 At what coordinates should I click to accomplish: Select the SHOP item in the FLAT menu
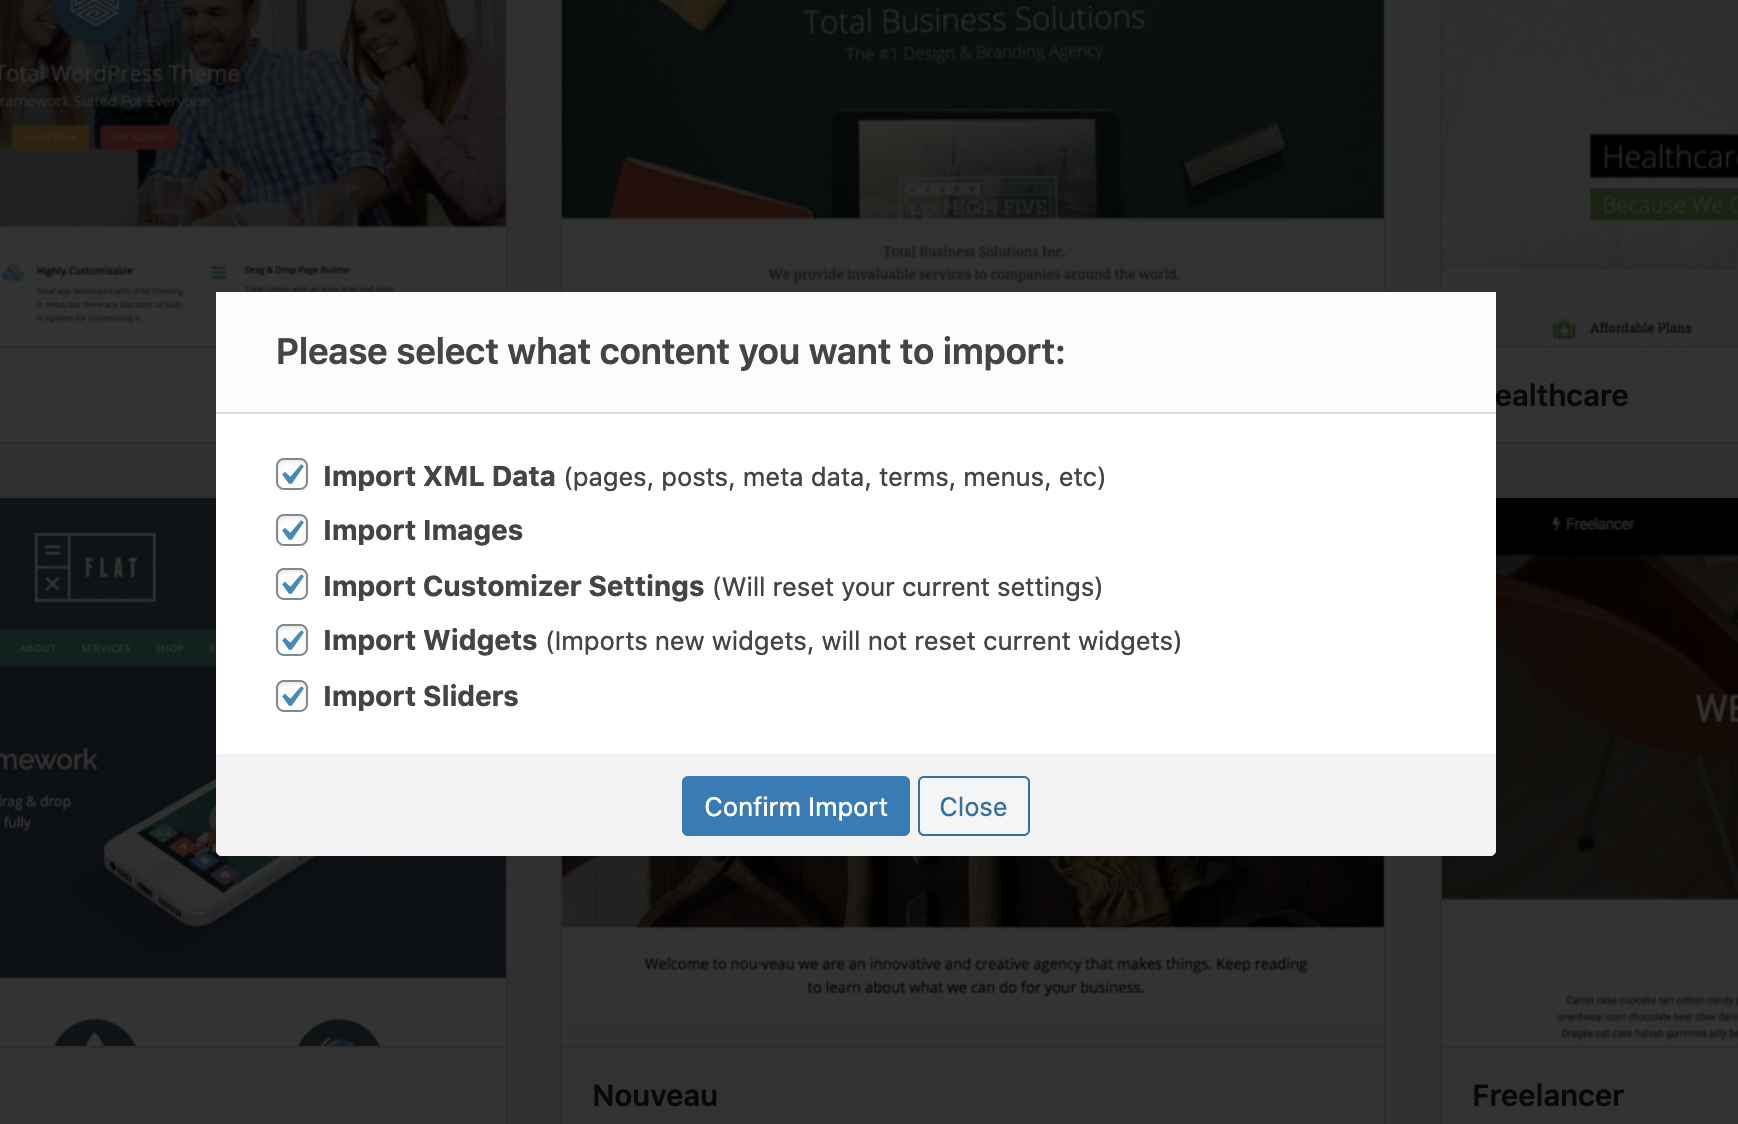[170, 648]
